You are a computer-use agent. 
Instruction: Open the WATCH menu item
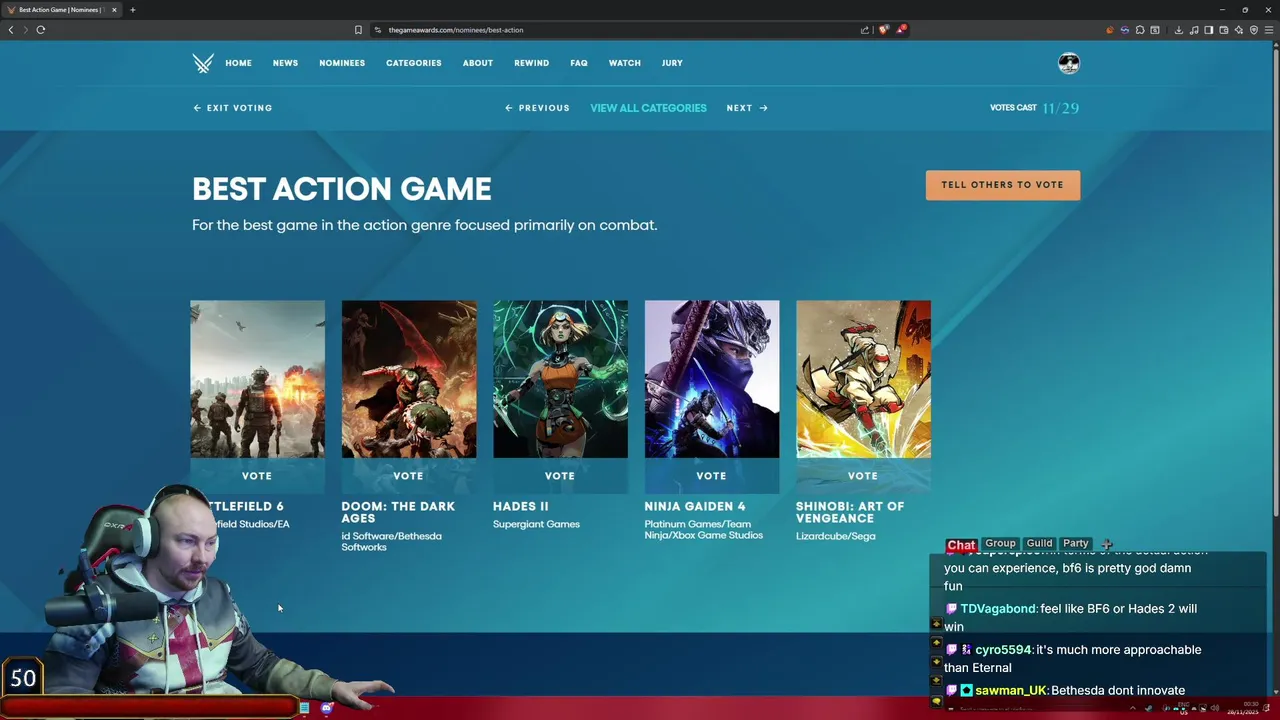[x=625, y=63]
